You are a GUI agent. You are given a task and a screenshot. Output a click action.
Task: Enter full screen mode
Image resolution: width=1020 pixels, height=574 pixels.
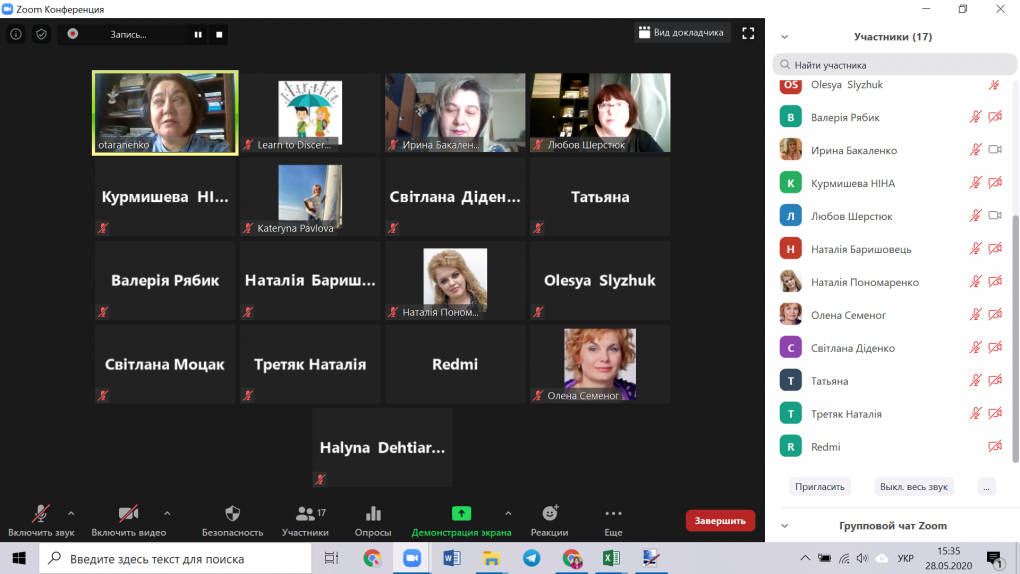pyautogui.click(x=748, y=33)
